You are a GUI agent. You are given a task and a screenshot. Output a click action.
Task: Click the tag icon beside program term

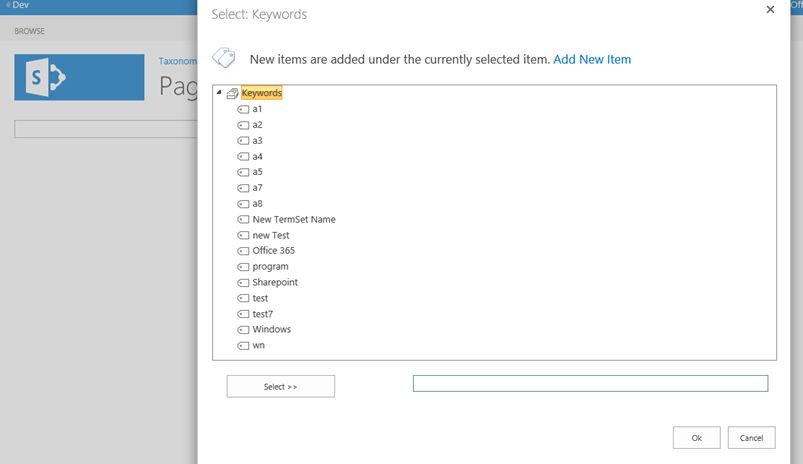[x=243, y=267]
